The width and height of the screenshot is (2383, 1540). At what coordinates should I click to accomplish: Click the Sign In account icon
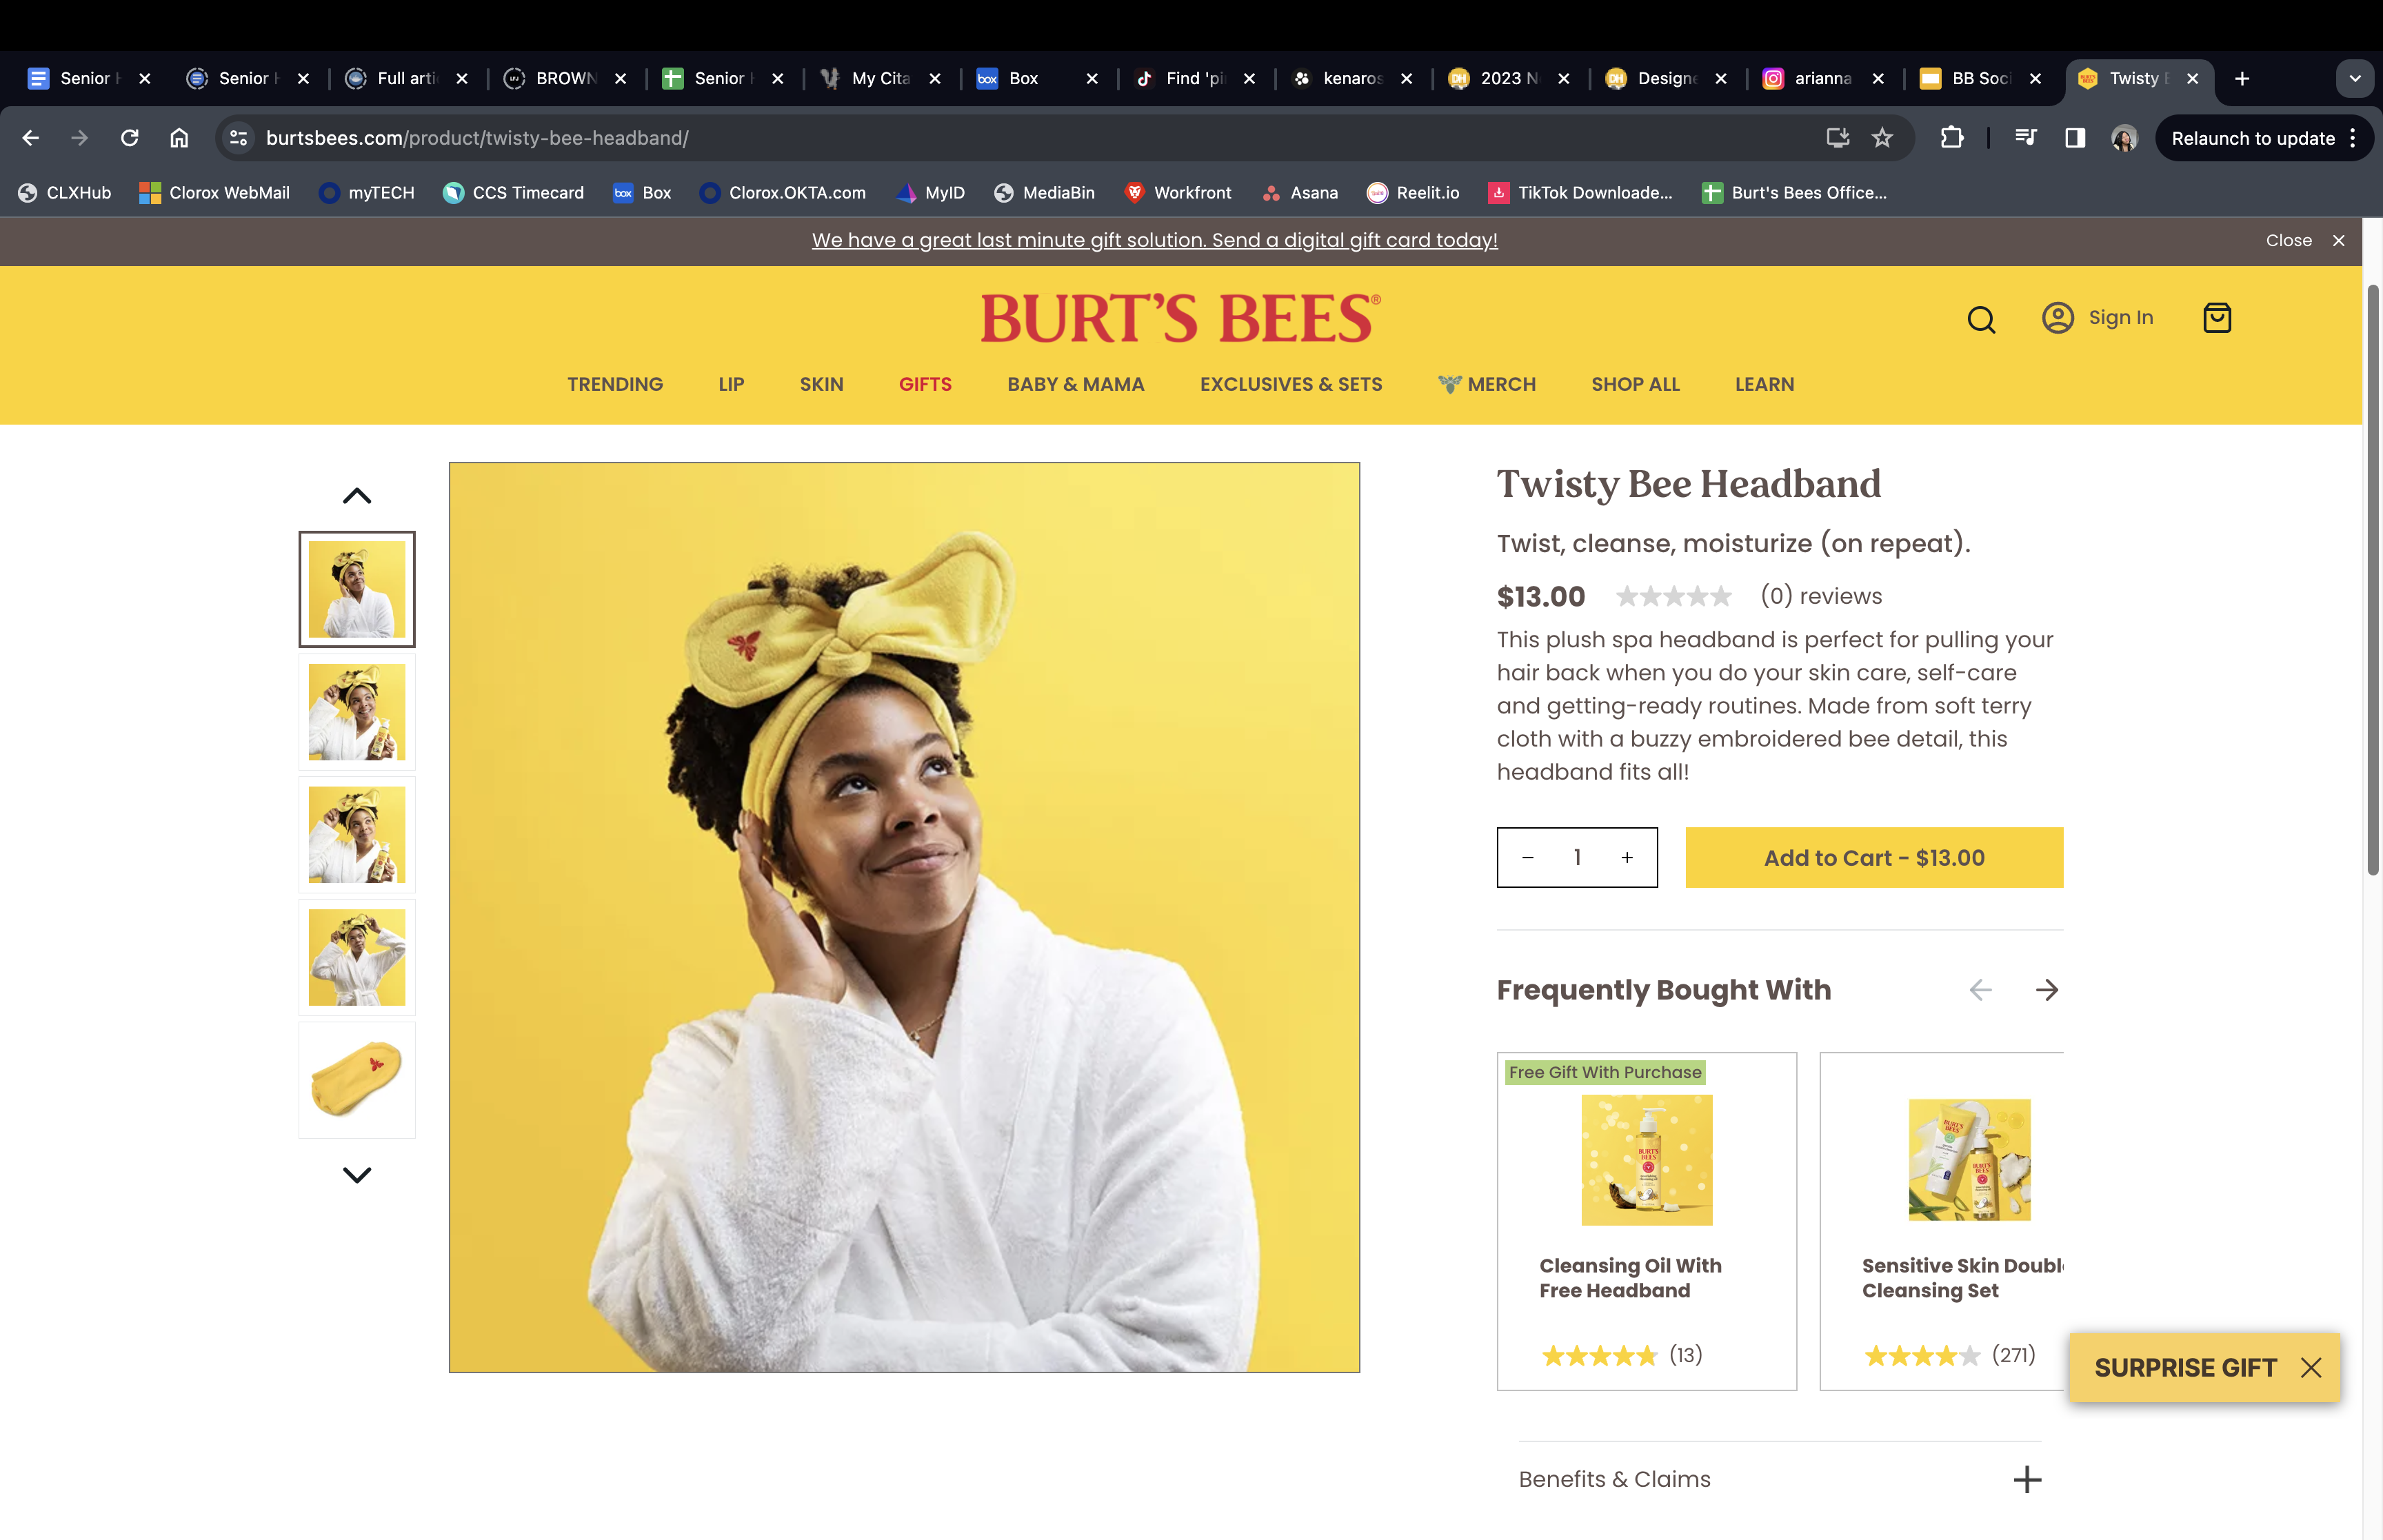click(2057, 317)
